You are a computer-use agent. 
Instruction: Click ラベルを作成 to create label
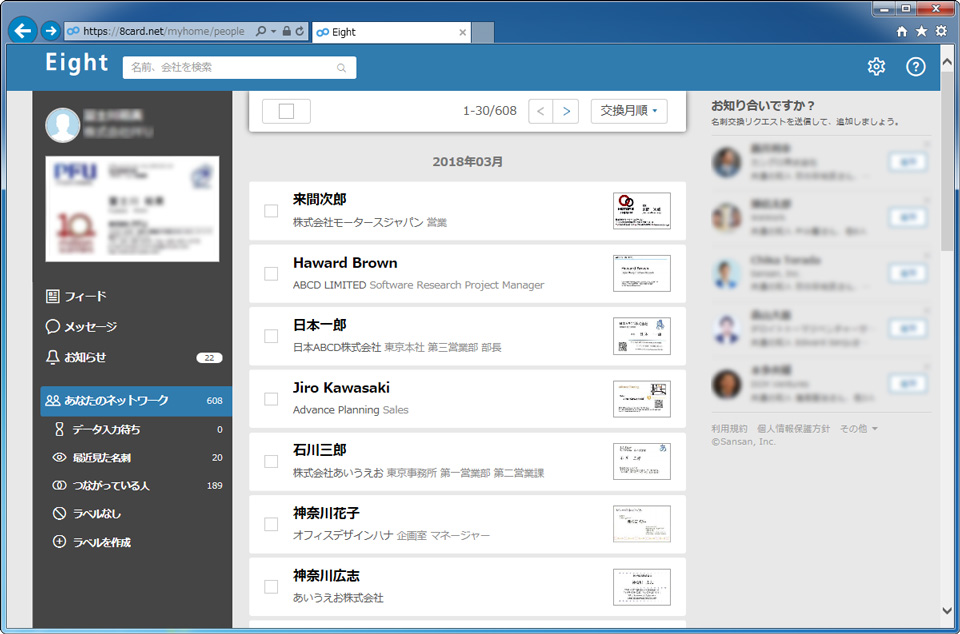click(92, 542)
